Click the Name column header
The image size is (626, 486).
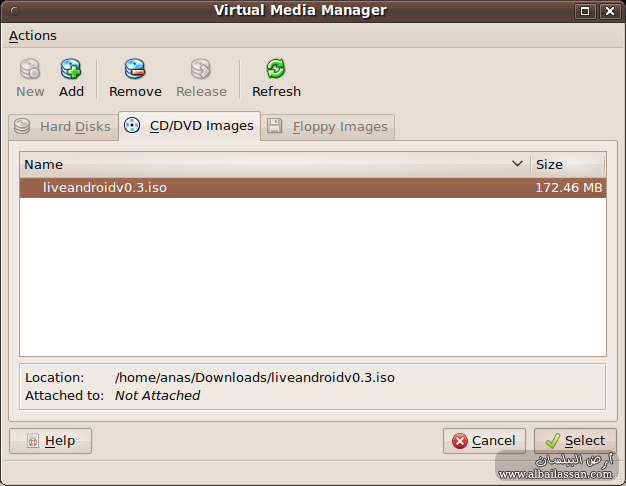tap(275, 165)
